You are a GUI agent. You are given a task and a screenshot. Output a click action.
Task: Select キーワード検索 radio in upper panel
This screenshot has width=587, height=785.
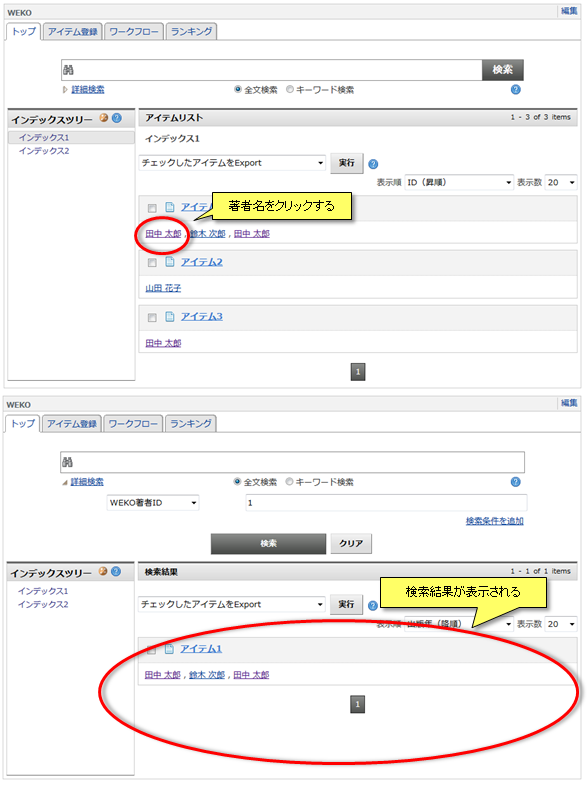(290, 90)
